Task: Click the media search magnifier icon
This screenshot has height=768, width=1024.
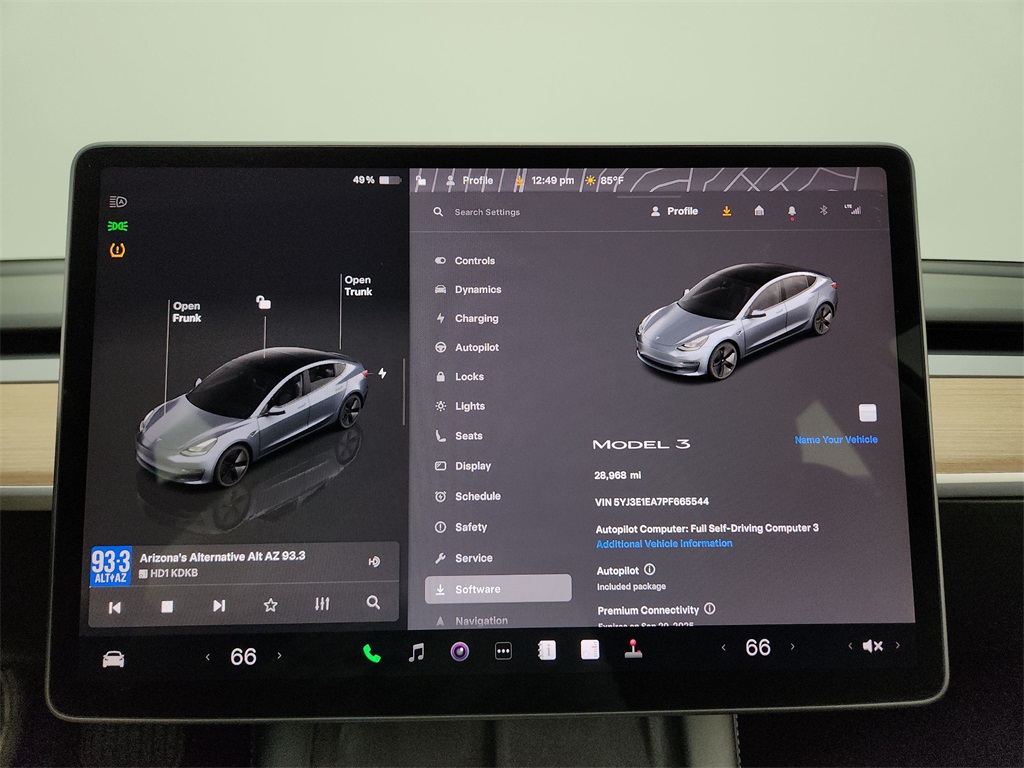Action: pyautogui.click(x=373, y=602)
